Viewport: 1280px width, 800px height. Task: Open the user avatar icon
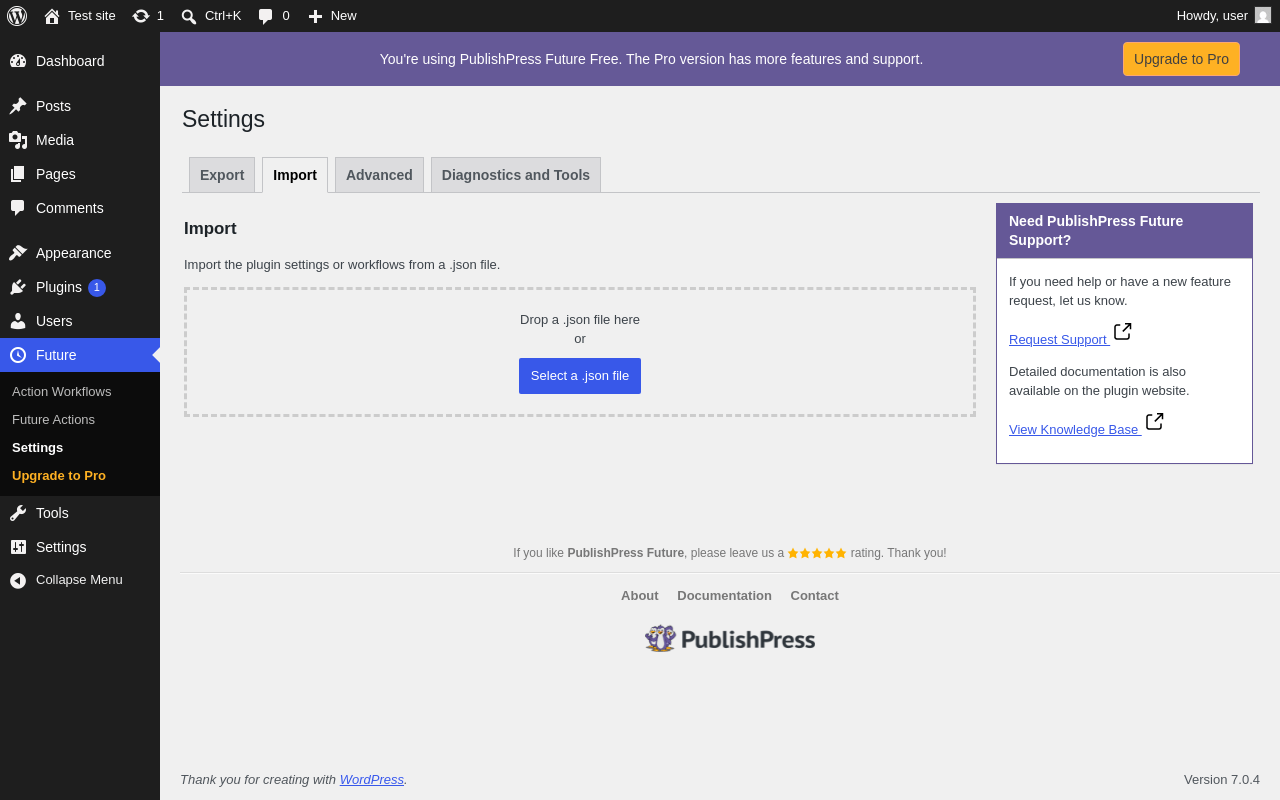[1263, 15]
